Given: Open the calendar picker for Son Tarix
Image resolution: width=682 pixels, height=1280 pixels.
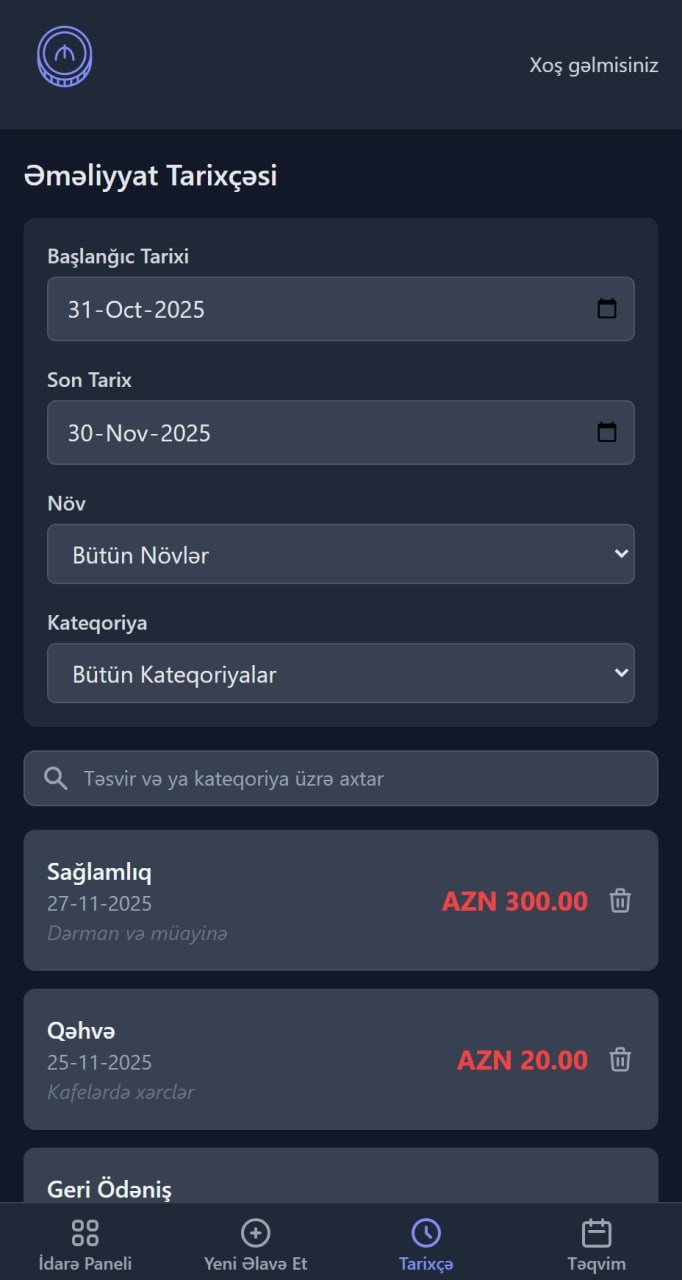Looking at the screenshot, I should (x=608, y=432).
